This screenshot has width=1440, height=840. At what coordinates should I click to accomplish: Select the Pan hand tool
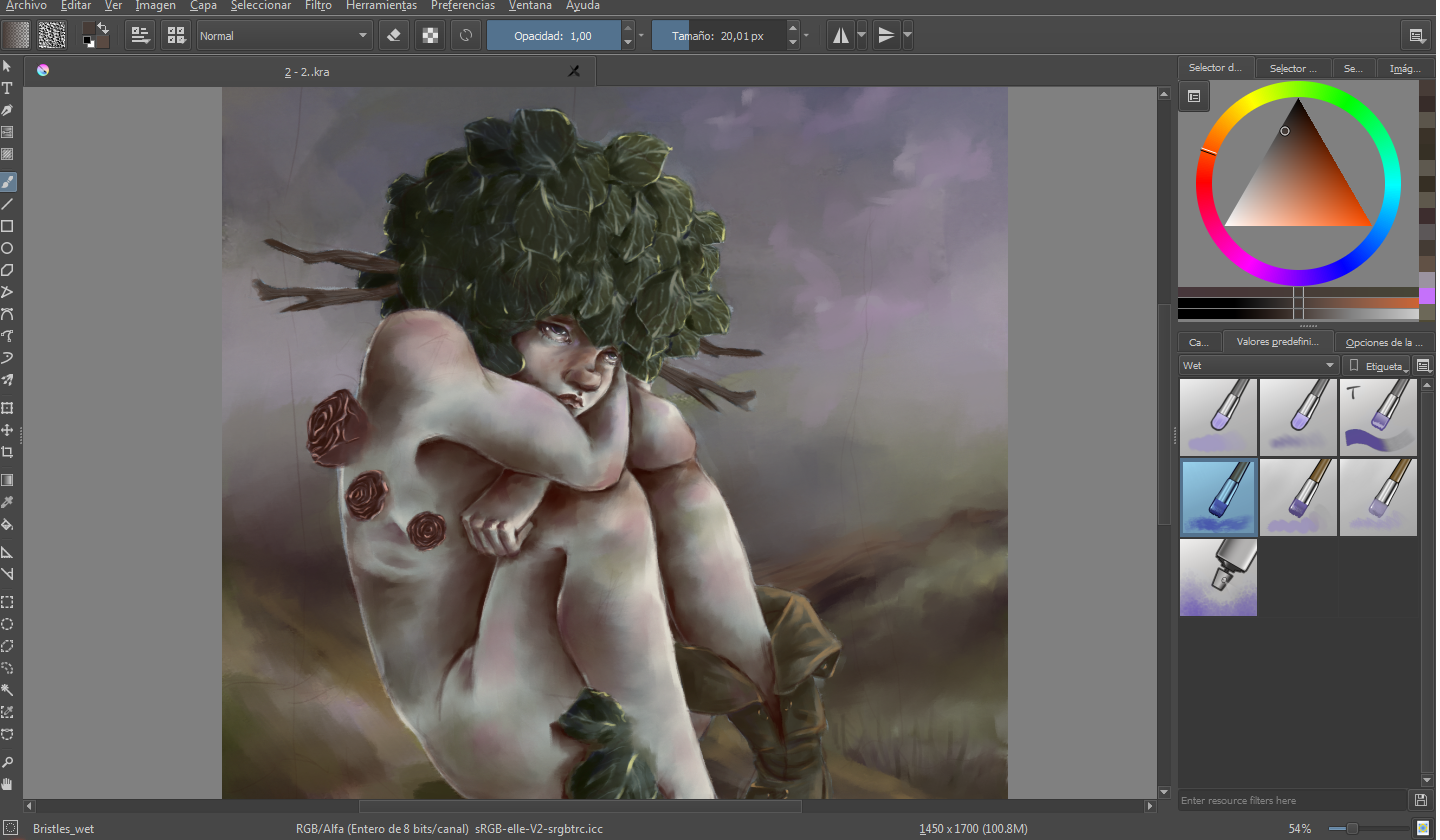(x=7, y=783)
